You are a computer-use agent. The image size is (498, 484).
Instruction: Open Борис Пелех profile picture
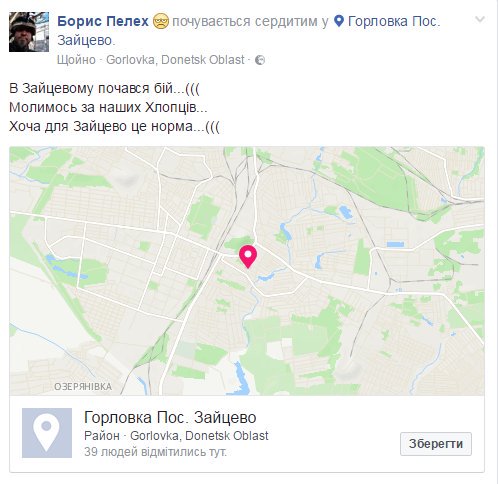tap(29, 32)
